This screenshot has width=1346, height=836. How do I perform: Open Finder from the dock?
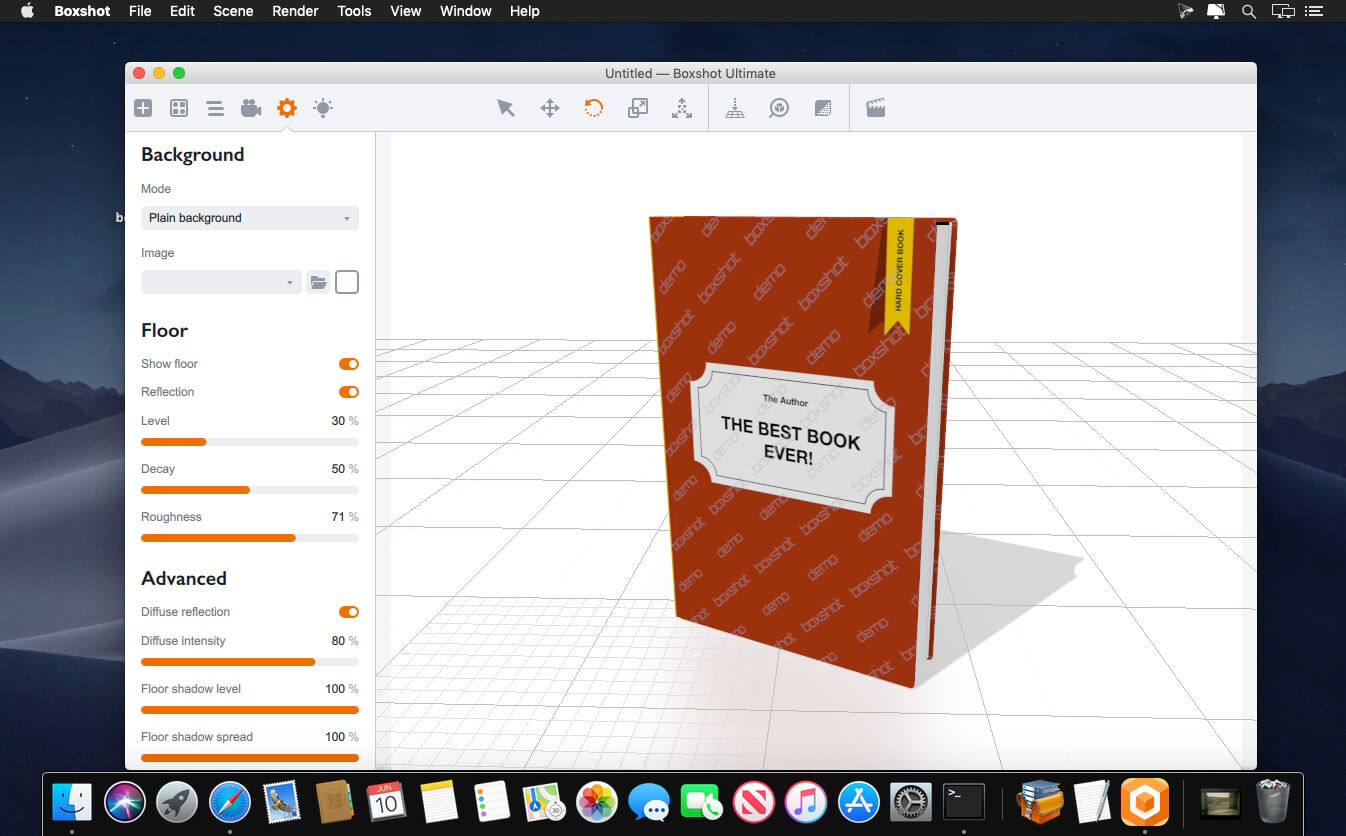(72, 802)
